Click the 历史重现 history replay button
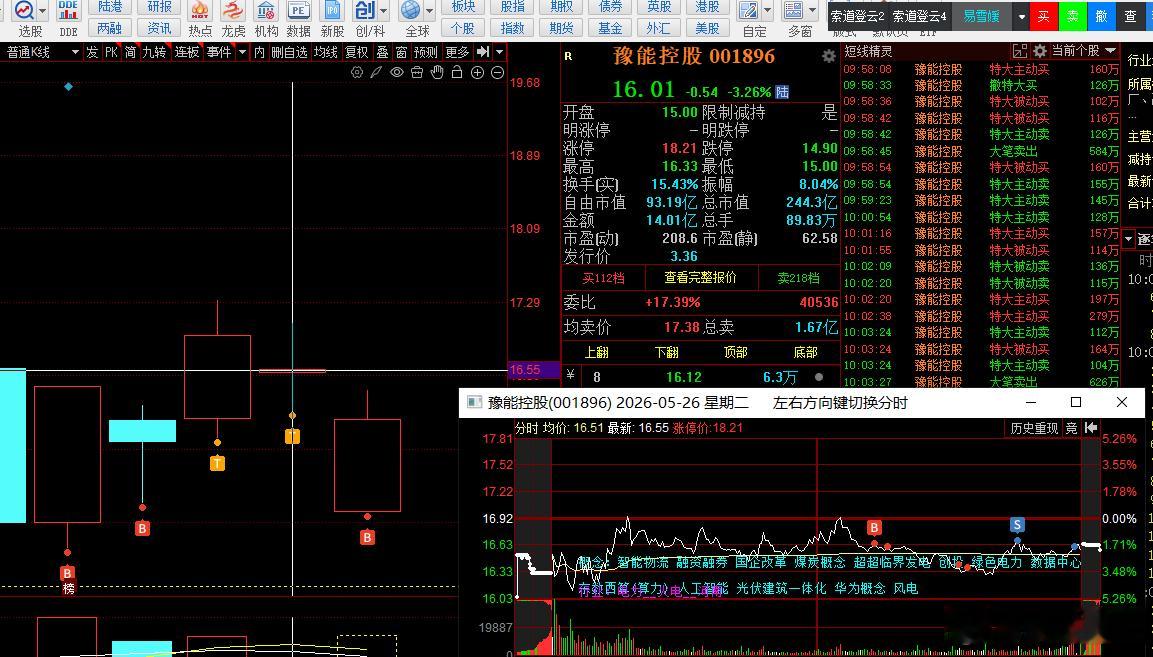The image size is (1153, 657). (1034, 427)
